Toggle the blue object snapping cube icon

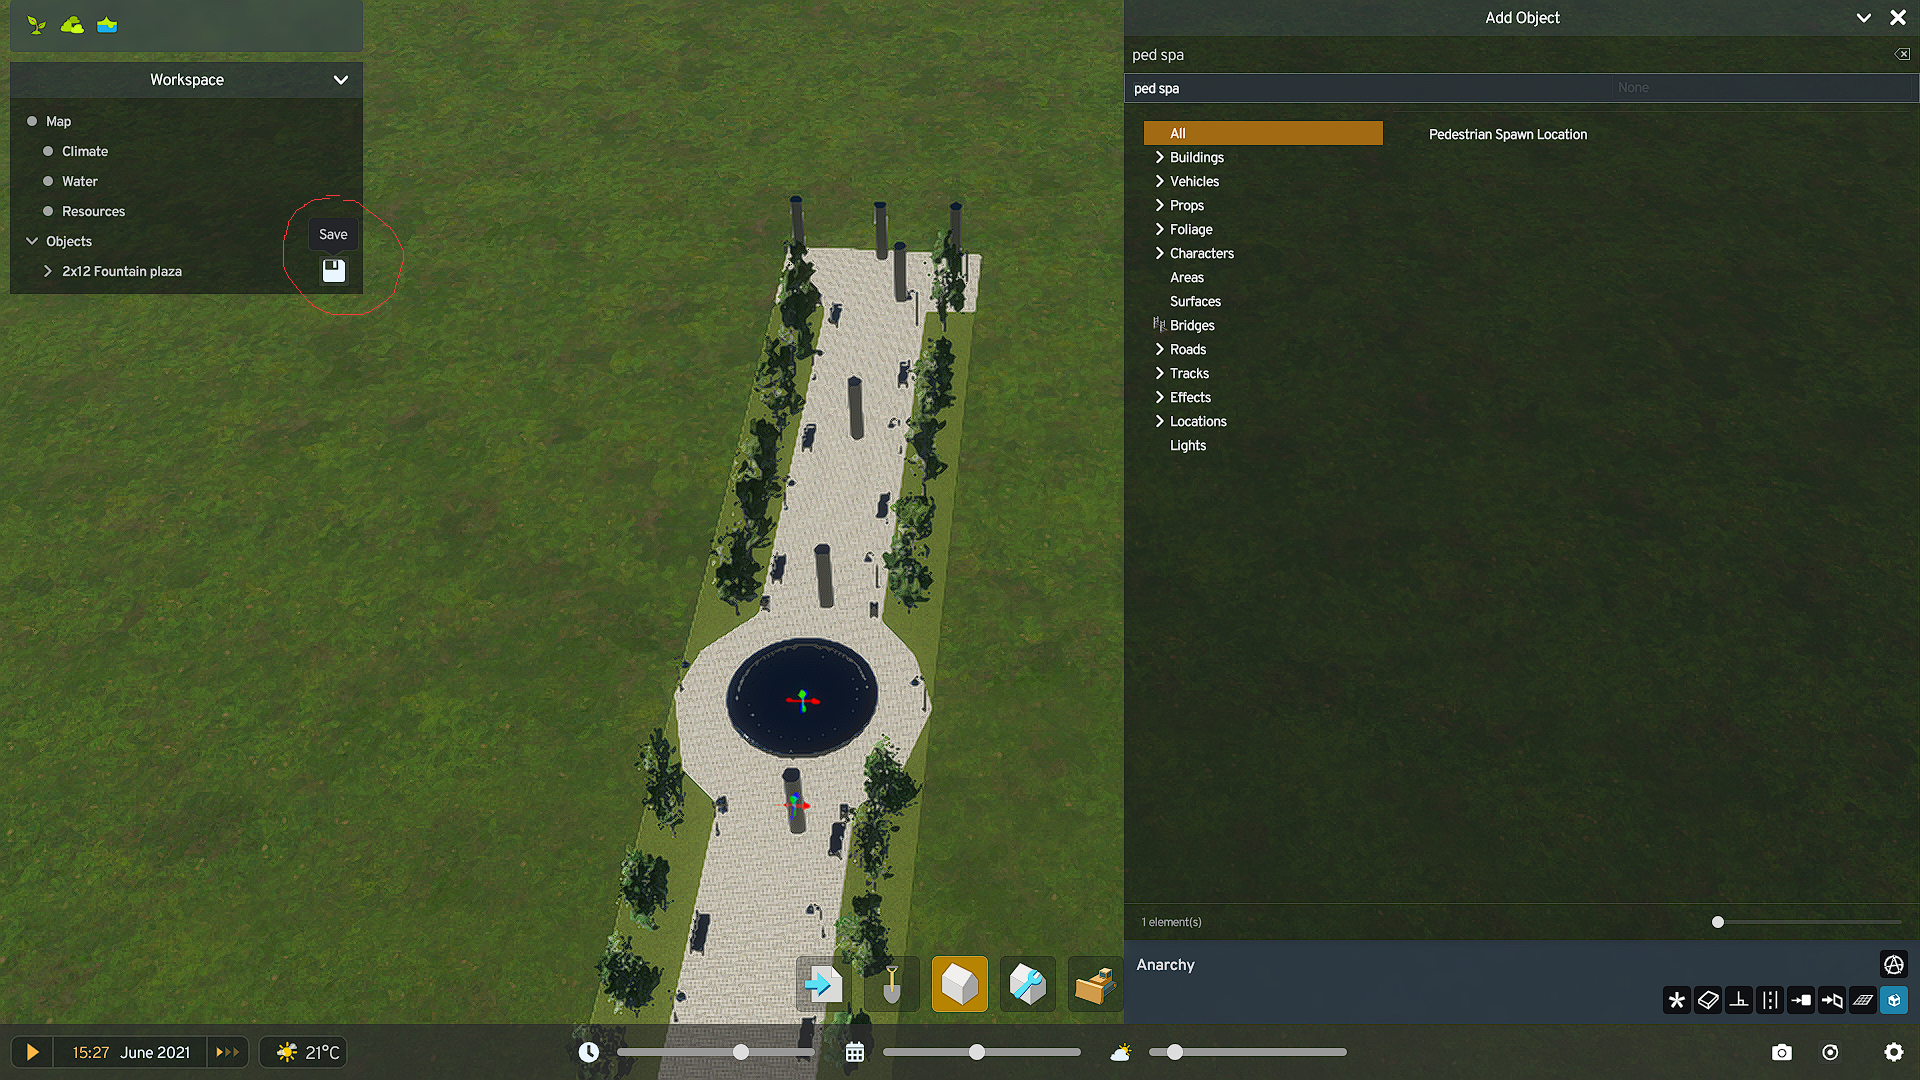click(x=1893, y=1000)
